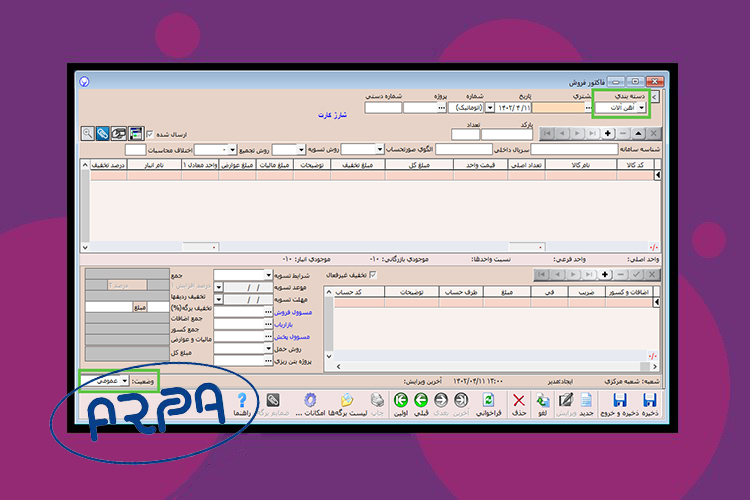Click the hand icon beside the paperclip
Image resolution: width=750 pixels, height=500 pixels.
(x=119, y=133)
